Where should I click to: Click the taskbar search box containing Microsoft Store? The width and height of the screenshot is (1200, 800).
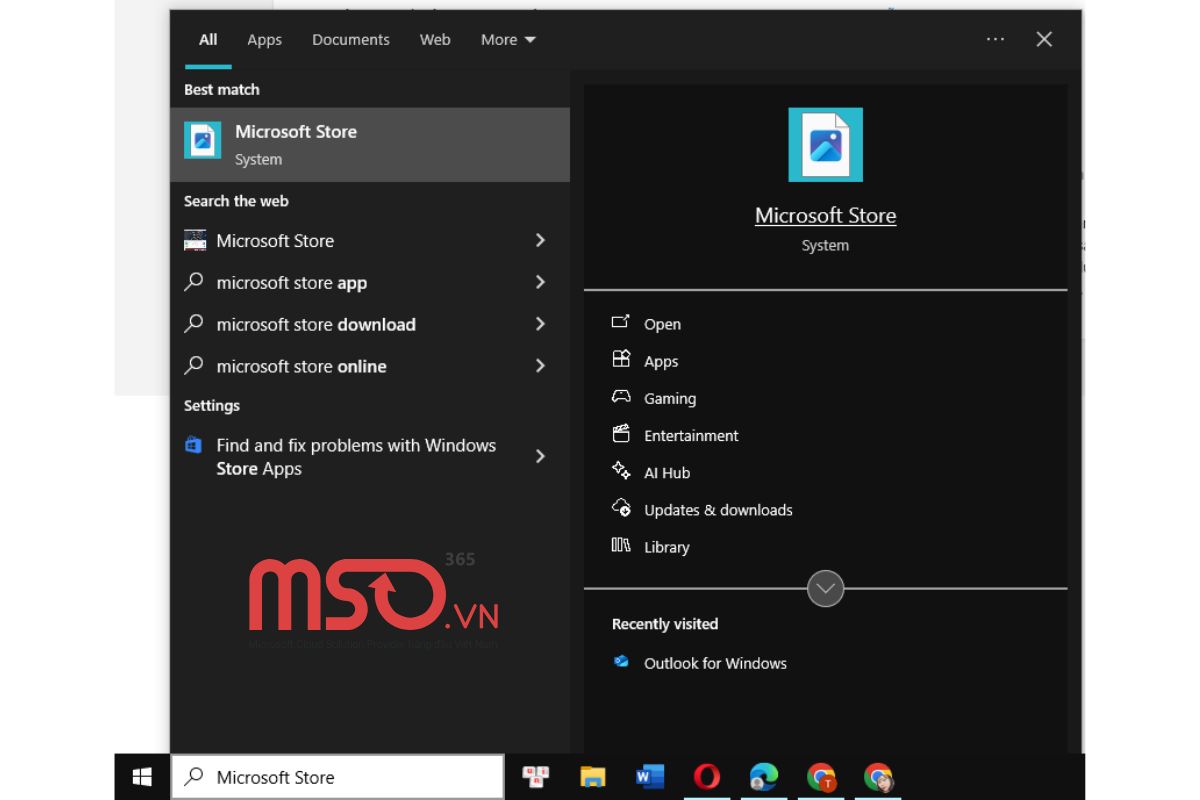pyautogui.click(x=338, y=777)
